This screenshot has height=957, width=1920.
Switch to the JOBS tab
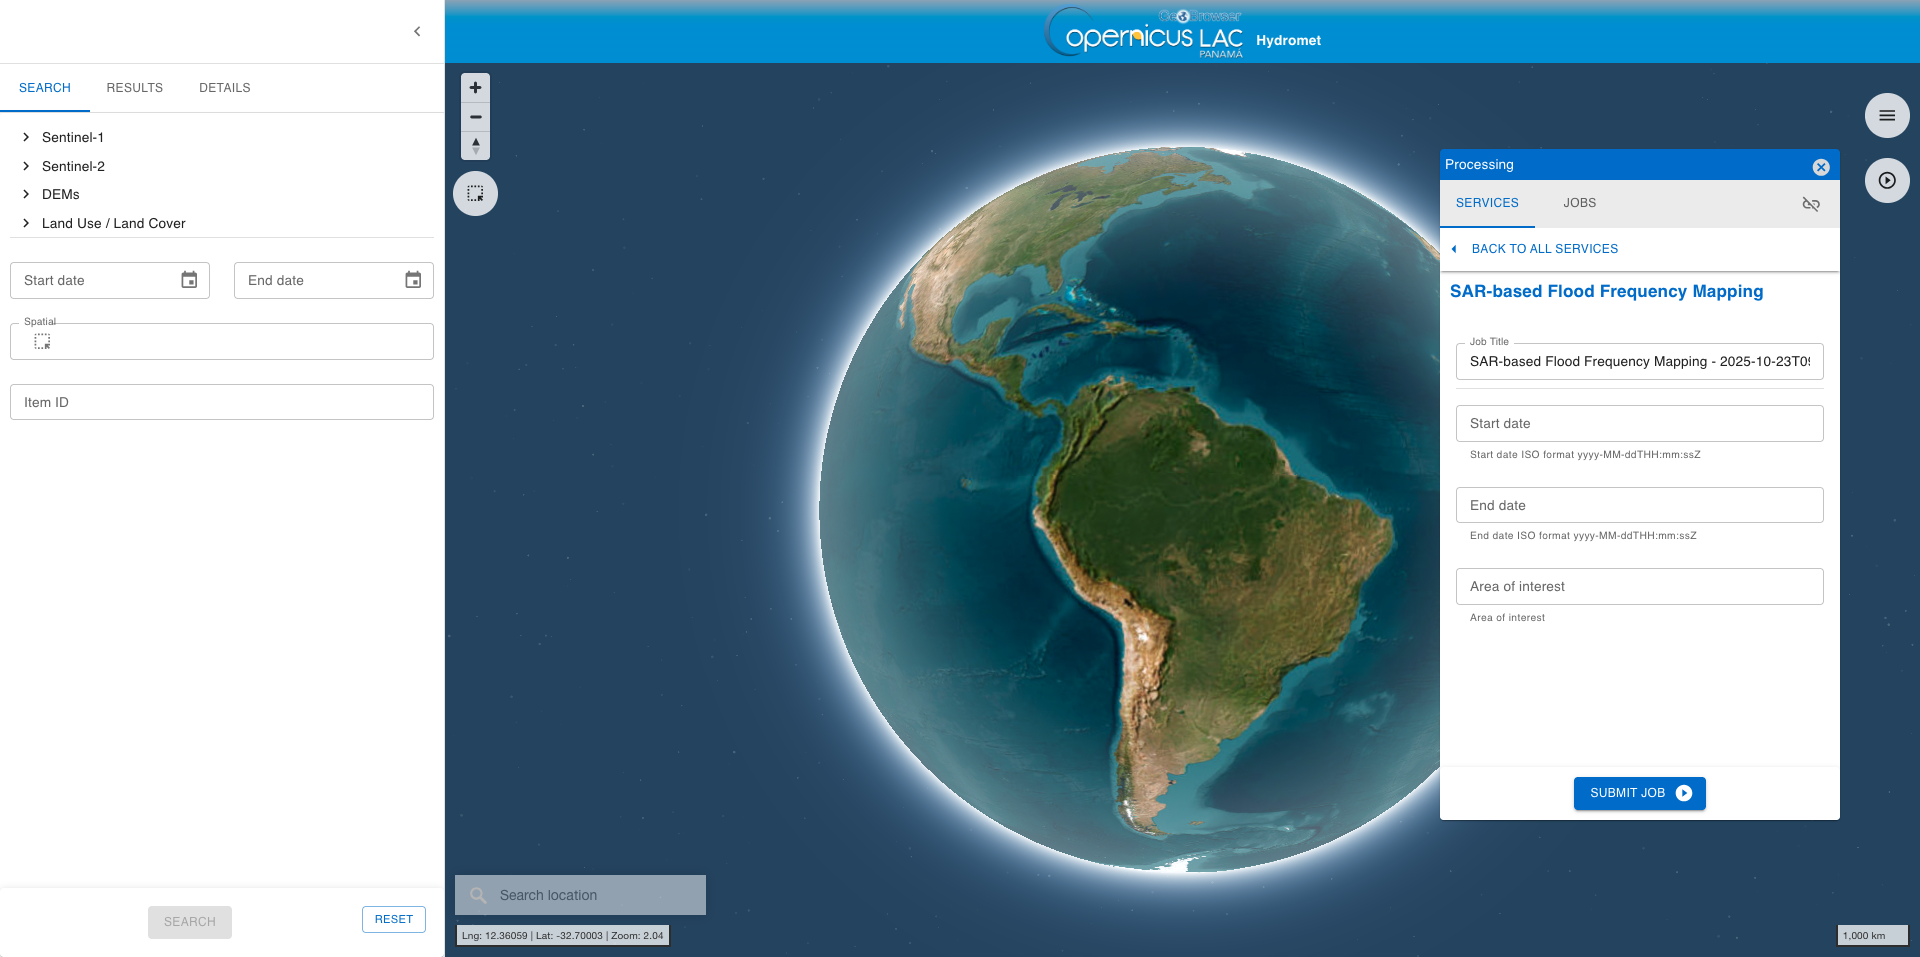coord(1579,203)
